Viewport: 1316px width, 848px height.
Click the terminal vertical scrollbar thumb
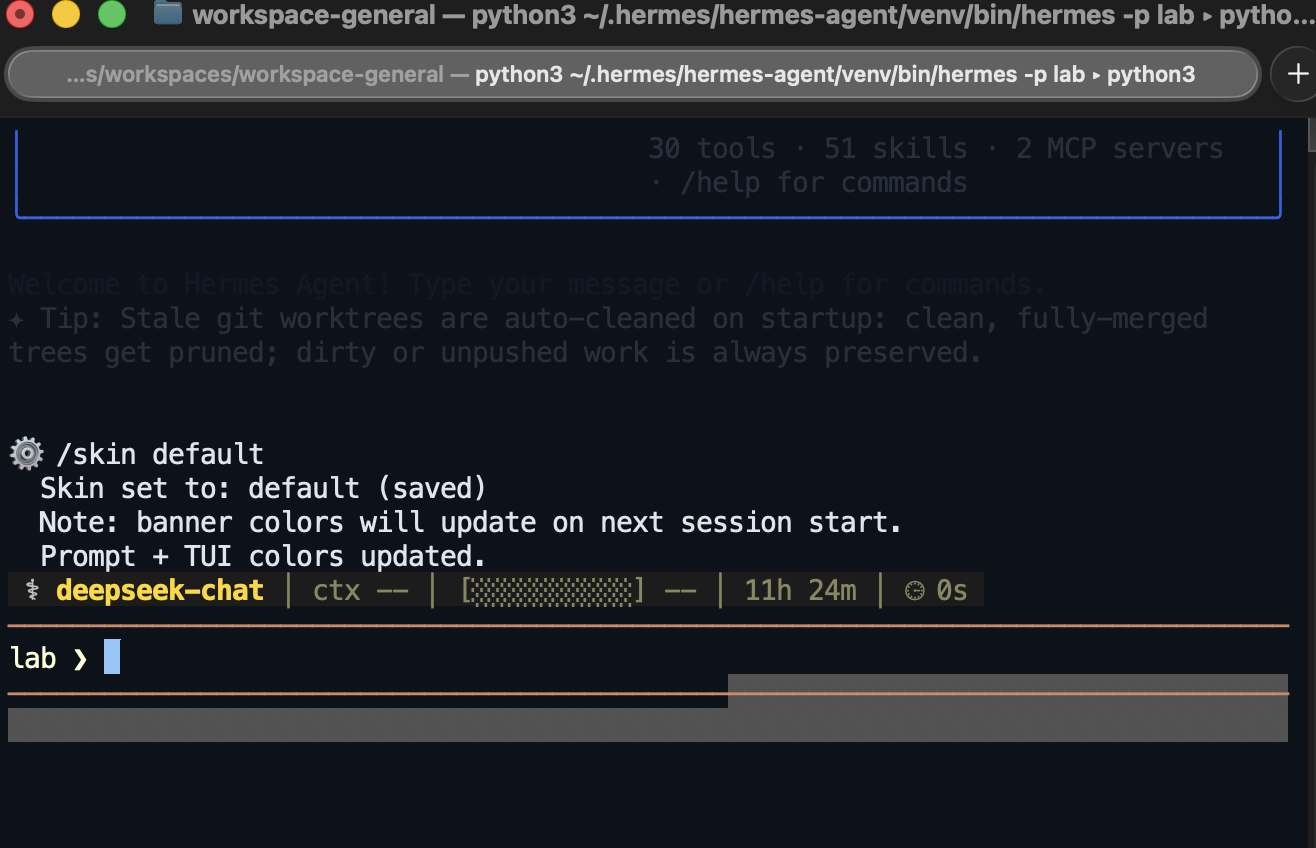pos(1311,135)
